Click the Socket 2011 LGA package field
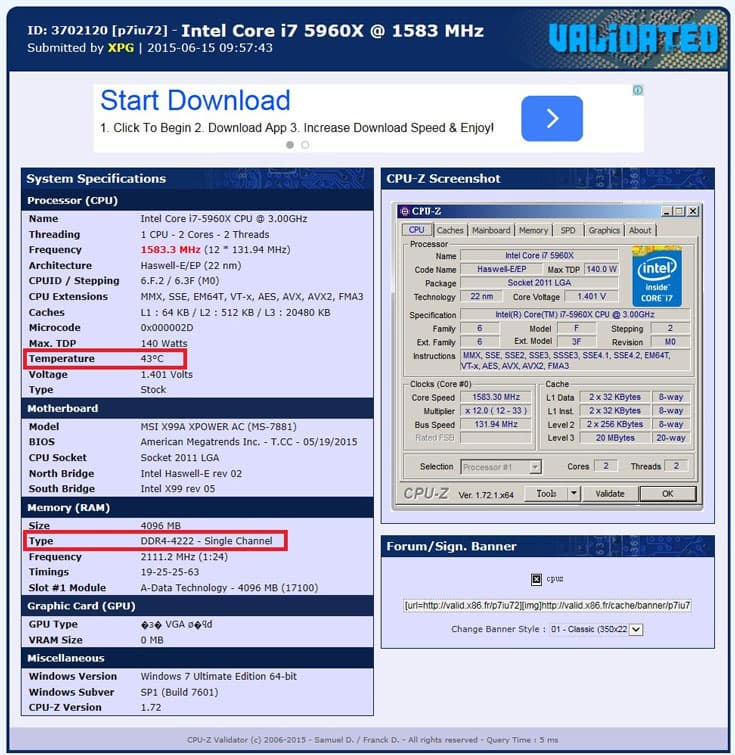 (x=539, y=283)
